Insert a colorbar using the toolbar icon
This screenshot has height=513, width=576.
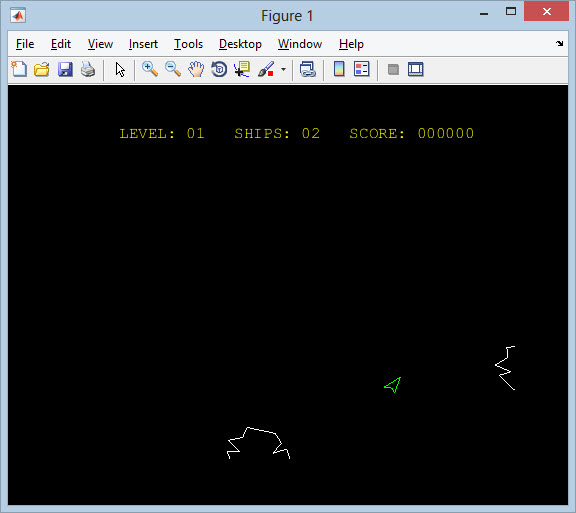pos(339,69)
